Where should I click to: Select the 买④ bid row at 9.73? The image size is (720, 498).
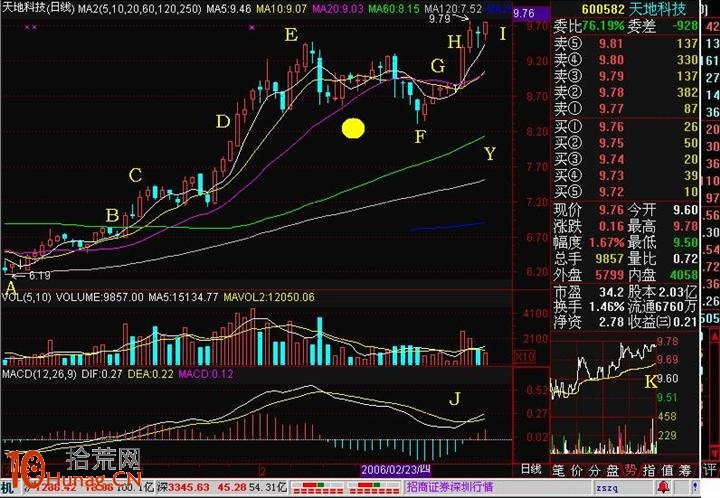click(625, 175)
